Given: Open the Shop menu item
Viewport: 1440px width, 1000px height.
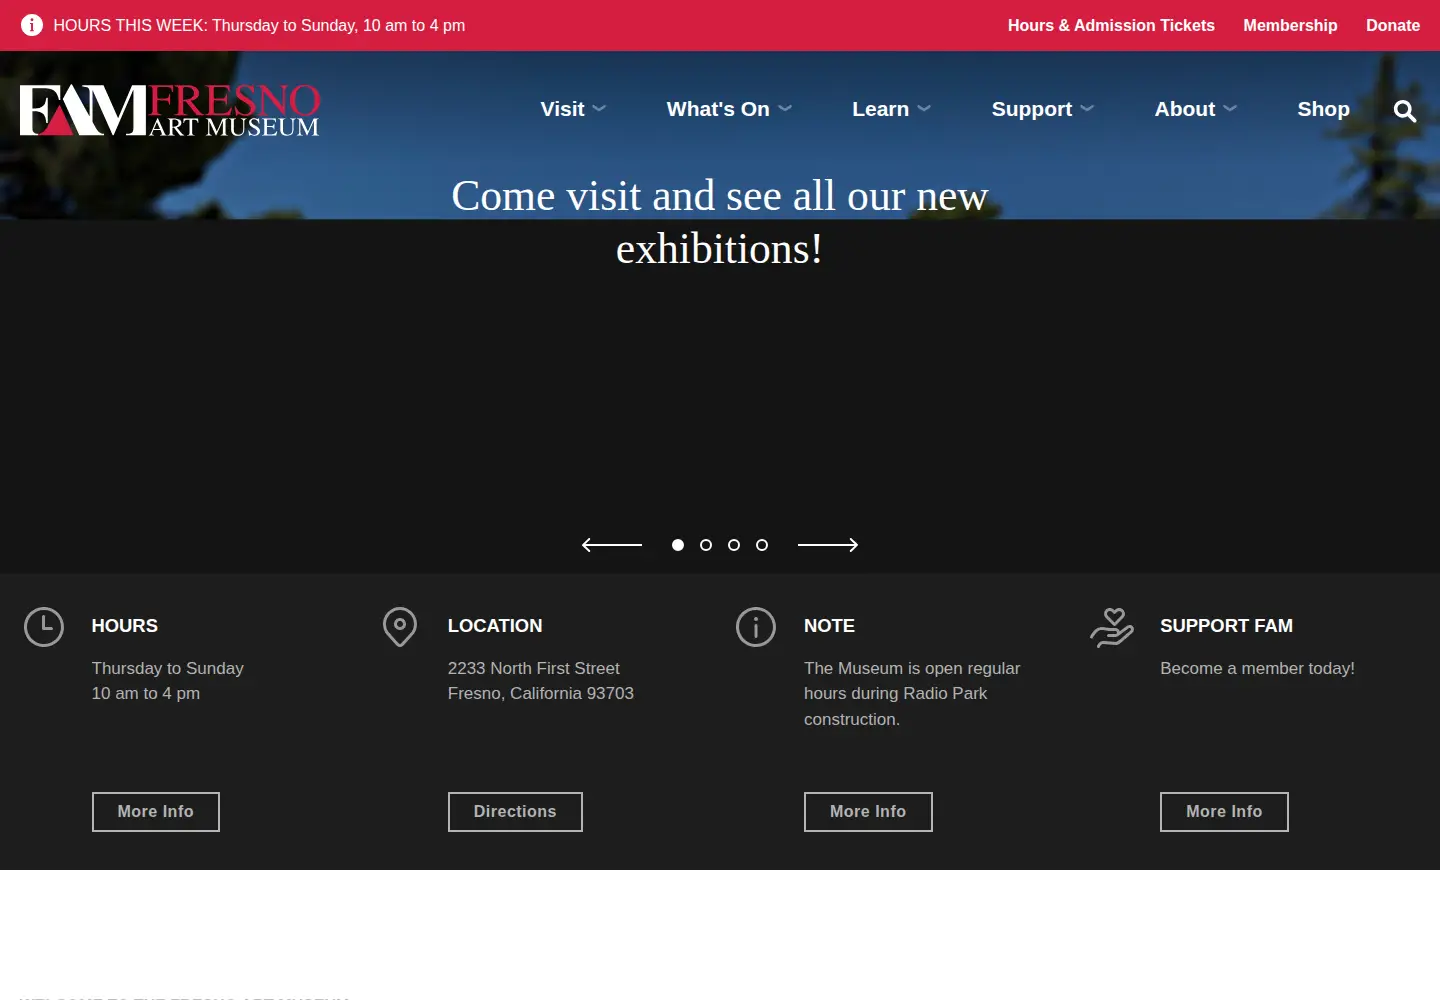Looking at the screenshot, I should click(1323, 109).
